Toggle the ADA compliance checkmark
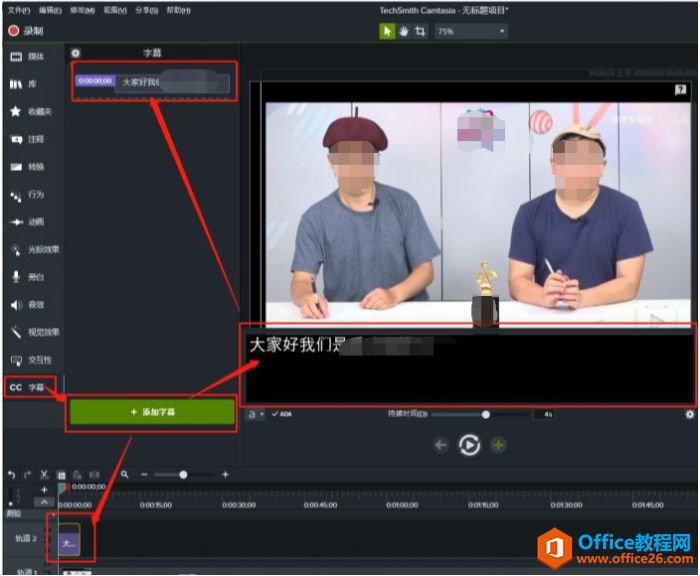Screen dimensions: 700x576 coord(282,414)
